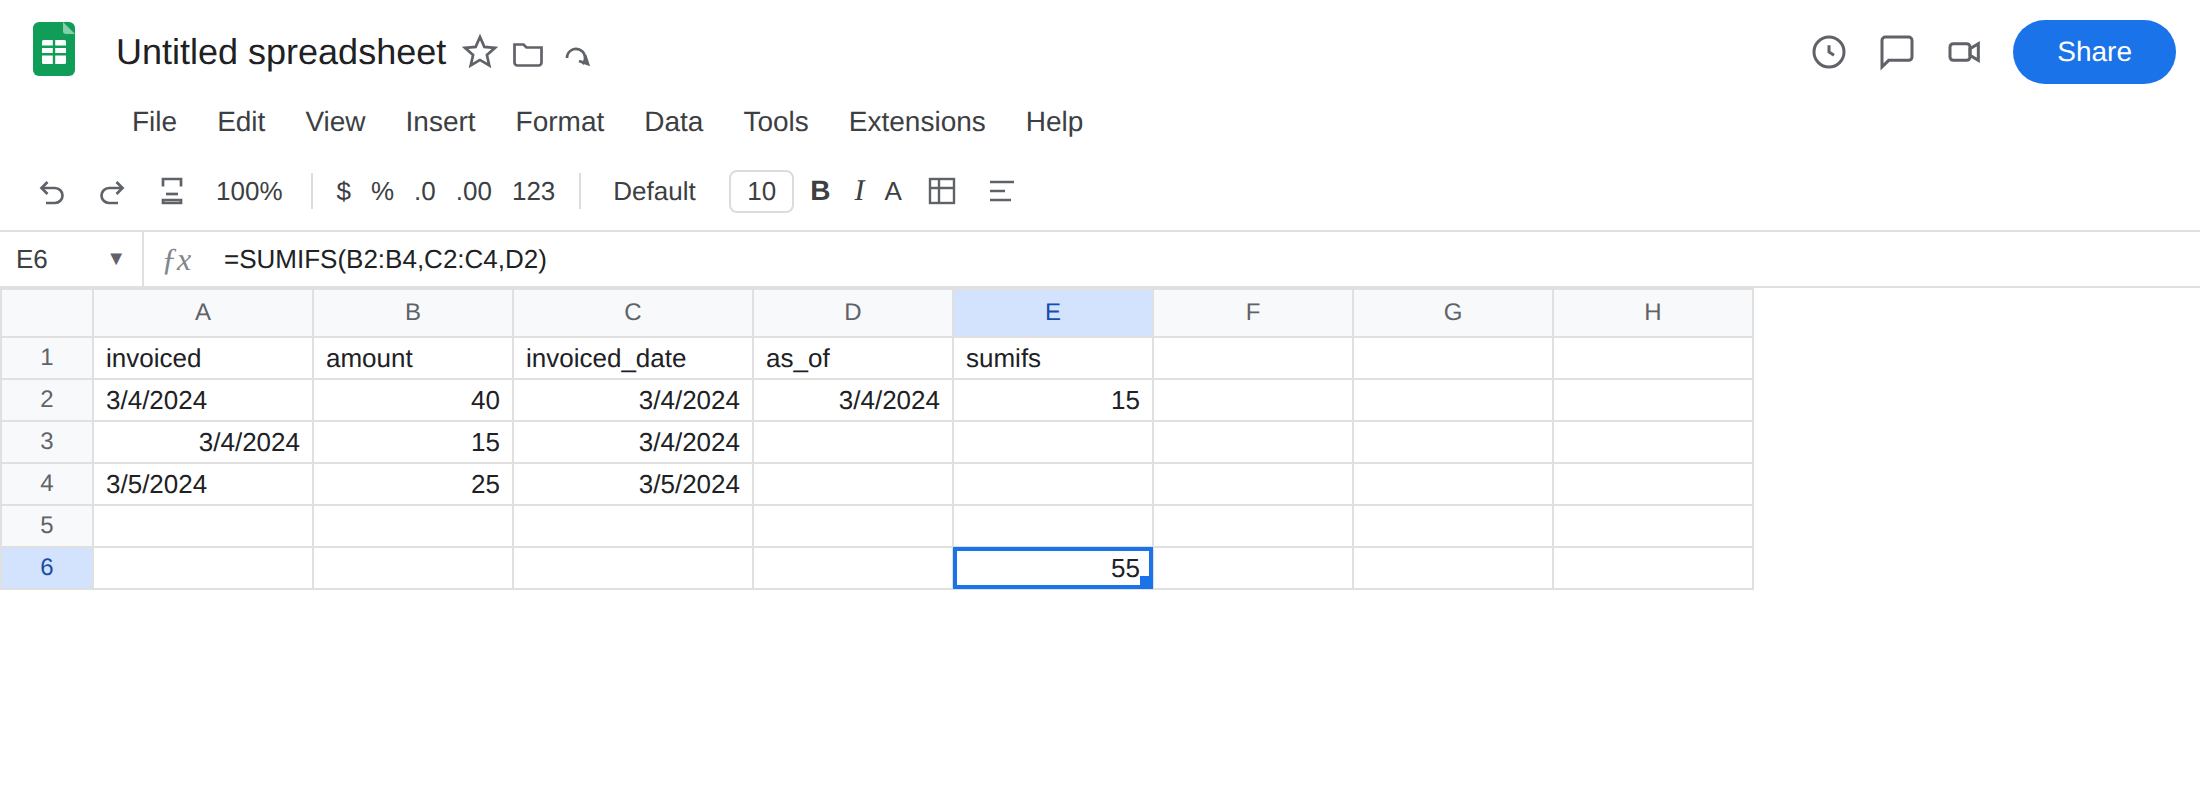Screen dimensions: 2200x800
Task: Select column D header
Action: [x=853, y=313]
